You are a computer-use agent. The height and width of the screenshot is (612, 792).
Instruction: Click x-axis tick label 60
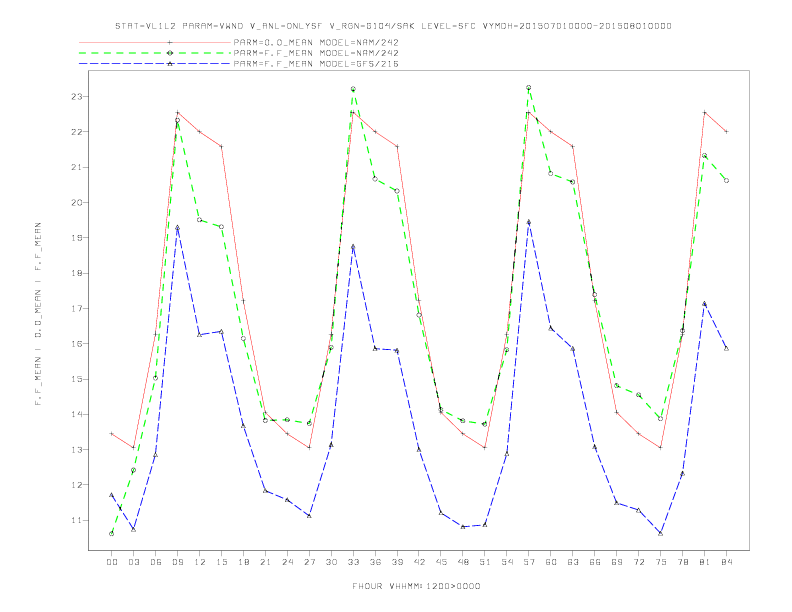[551, 562]
